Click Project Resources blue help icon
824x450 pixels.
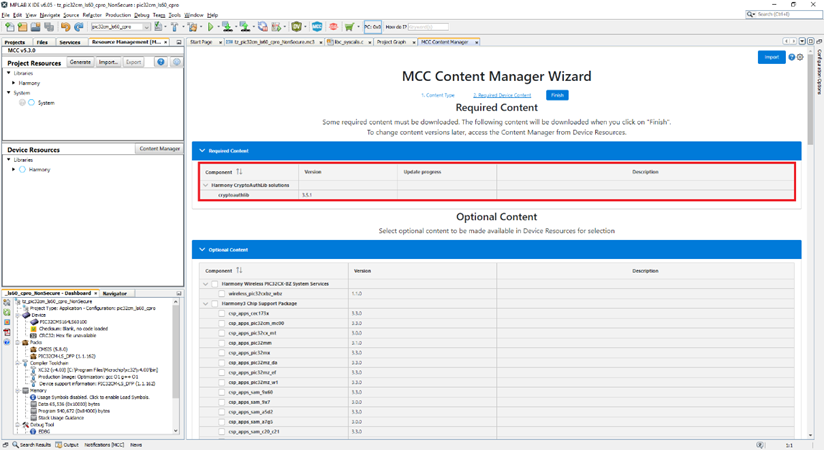[x=161, y=62]
